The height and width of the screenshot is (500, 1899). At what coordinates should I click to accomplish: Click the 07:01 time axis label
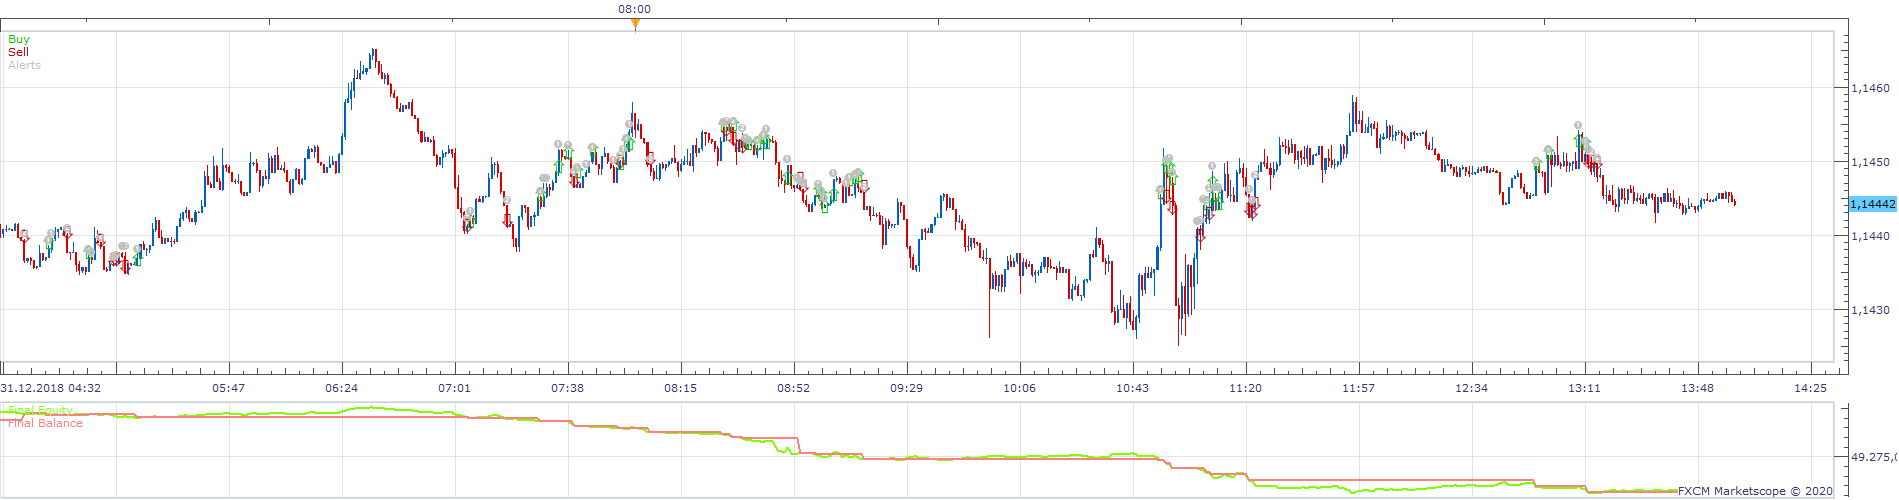click(454, 388)
